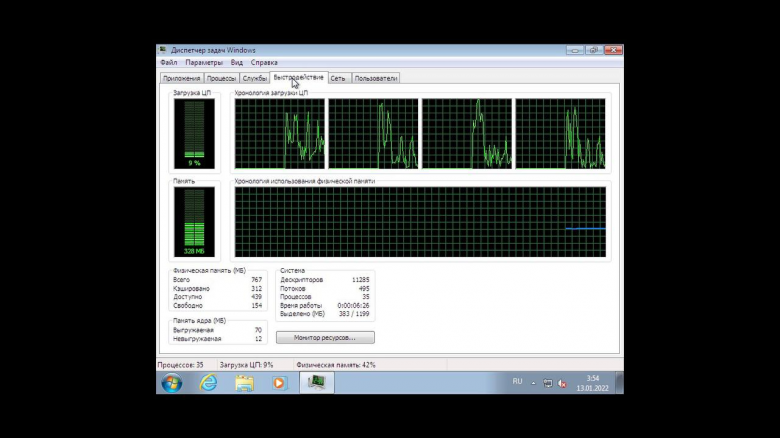Click the Task Manager title bar icon
Viewport: 780px width, 438px height.
click(x=163, y=50)
